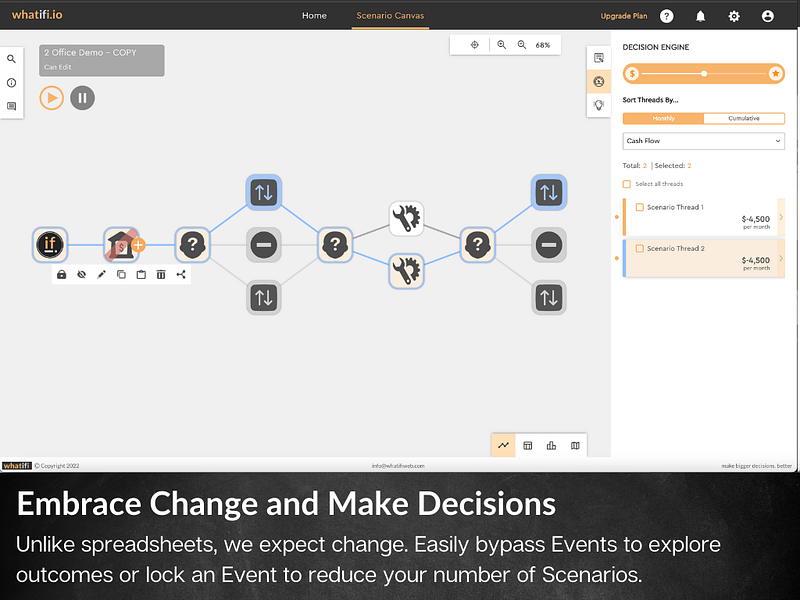Select the right grey minus bypass node
800x600 pixels.
click(549, 245)
